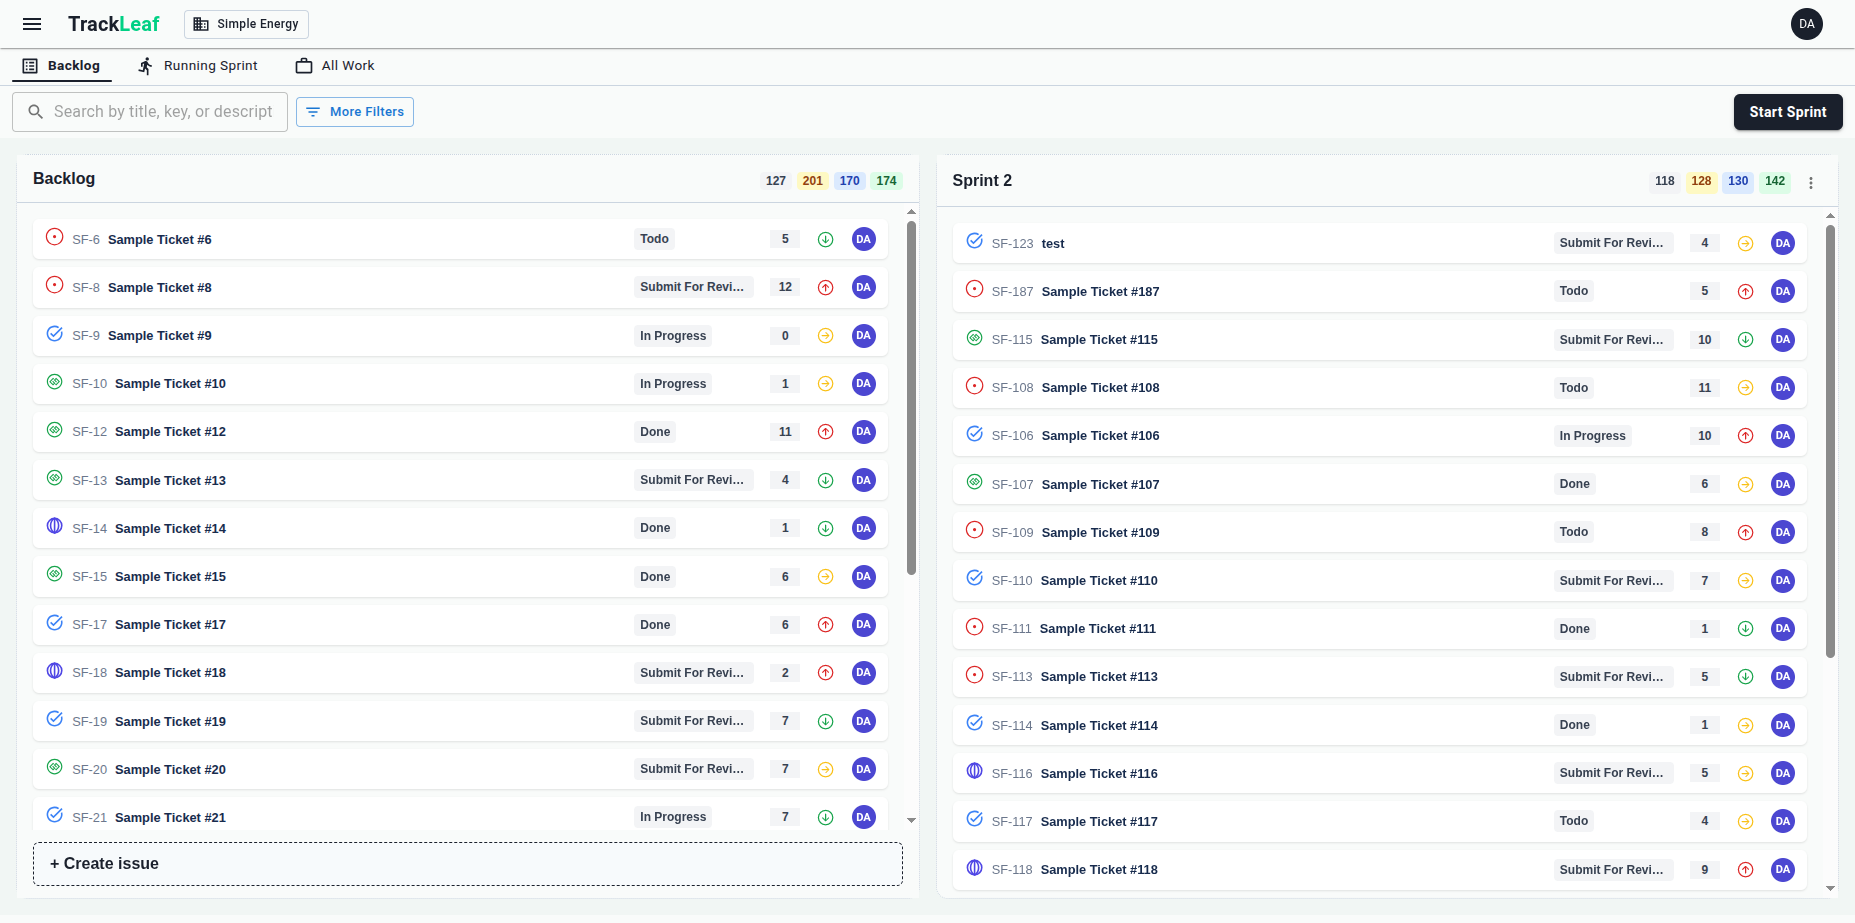1855x923 pixels.
Task: Click assignee avatar for SF-109
Action: click(x=1783, y=532)
